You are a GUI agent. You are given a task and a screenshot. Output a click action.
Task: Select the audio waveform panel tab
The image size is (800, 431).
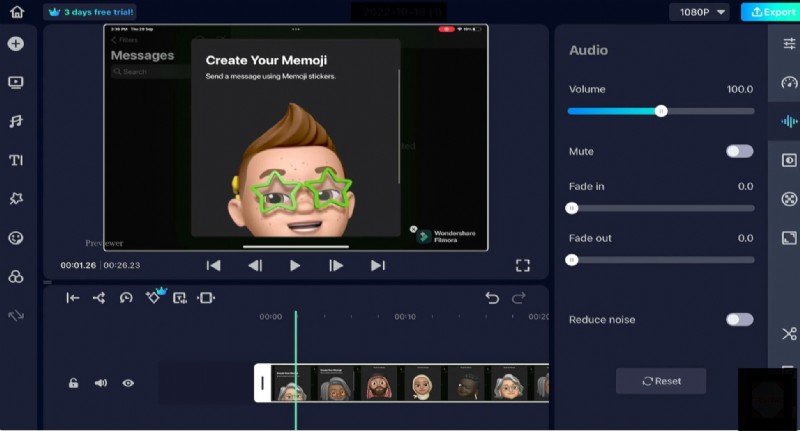(x=789, y=121)
